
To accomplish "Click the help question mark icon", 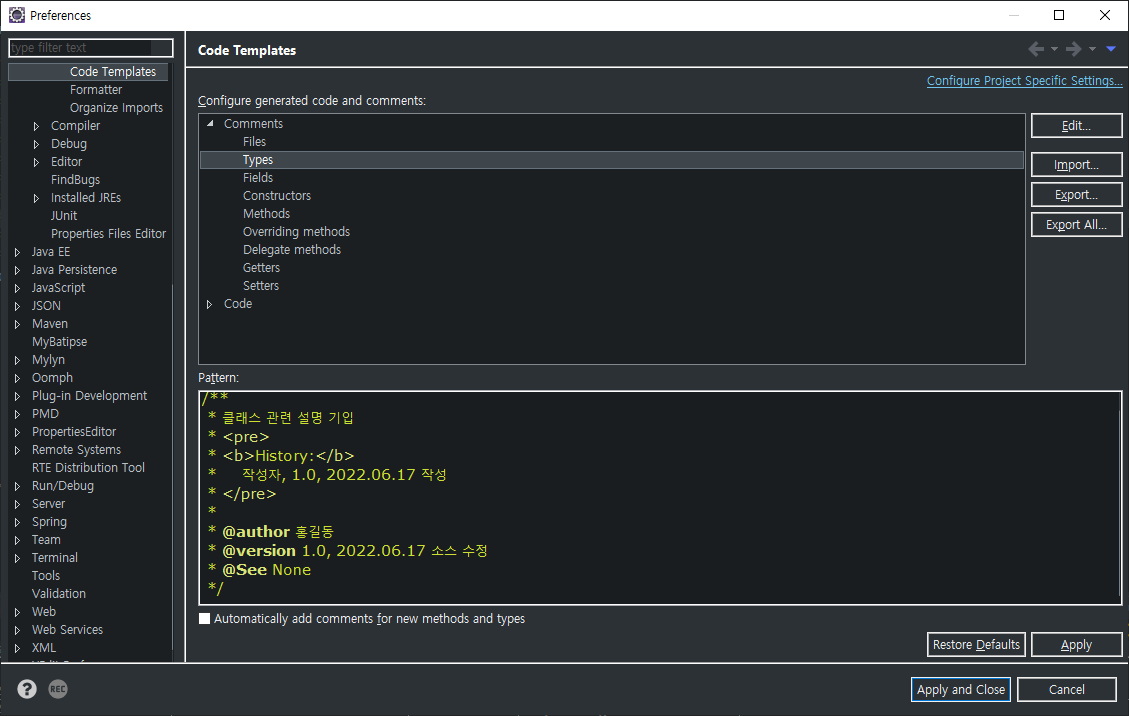I will [27, 689].
